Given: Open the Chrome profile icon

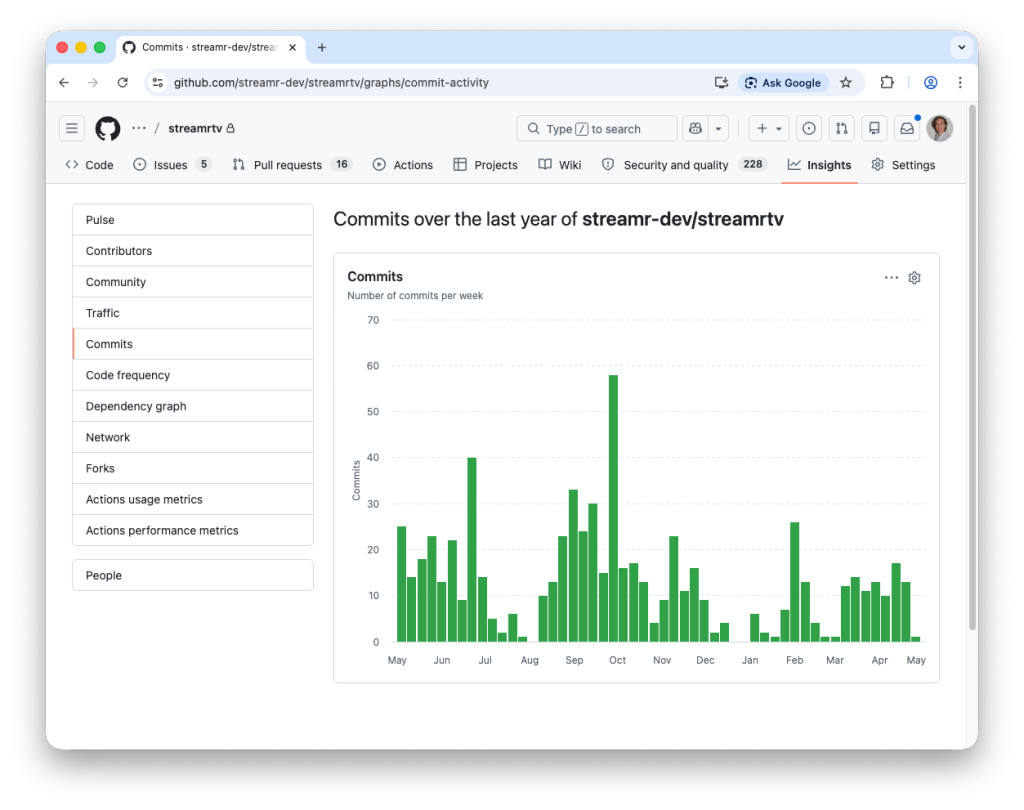Looking at the screenshot, I should 931,82.
